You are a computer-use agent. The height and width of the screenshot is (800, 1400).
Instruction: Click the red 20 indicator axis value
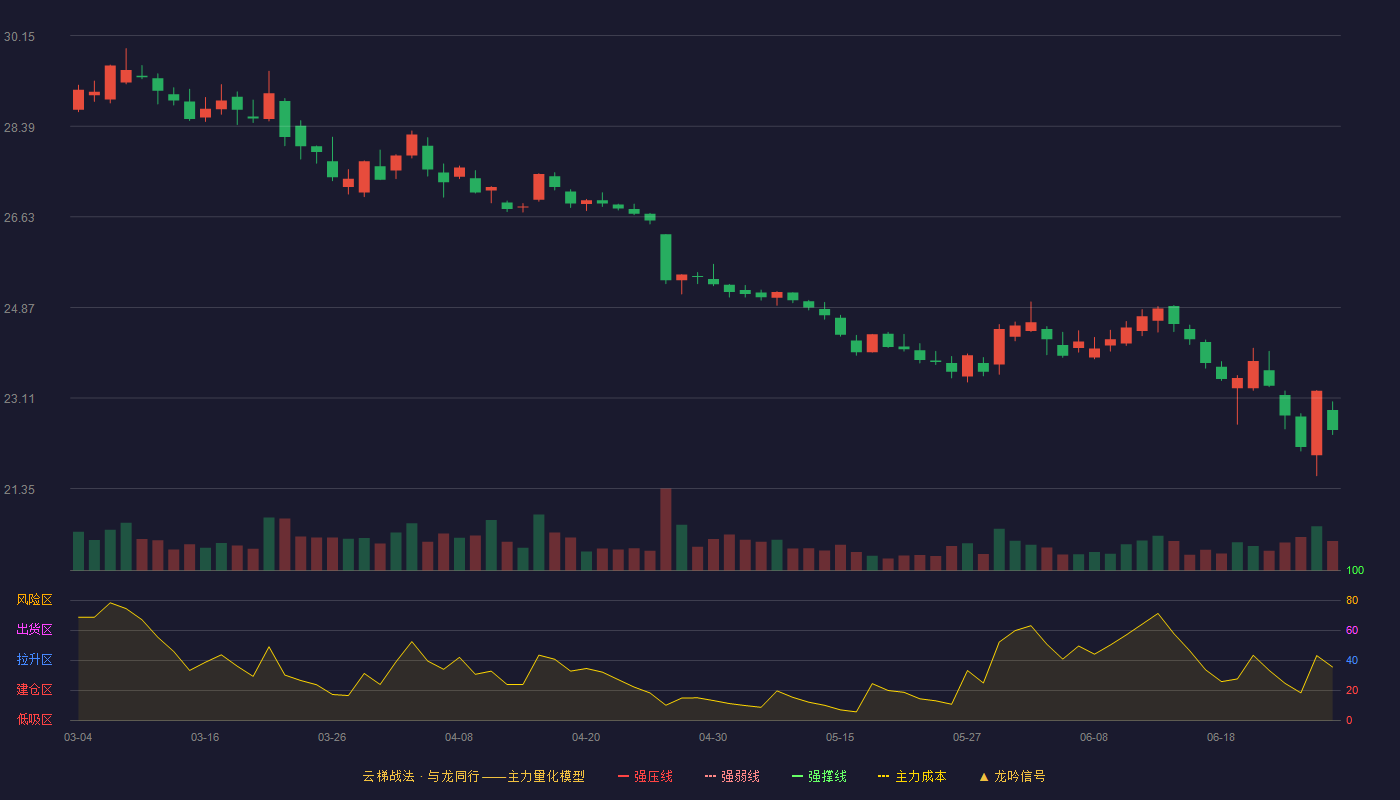1352,690
